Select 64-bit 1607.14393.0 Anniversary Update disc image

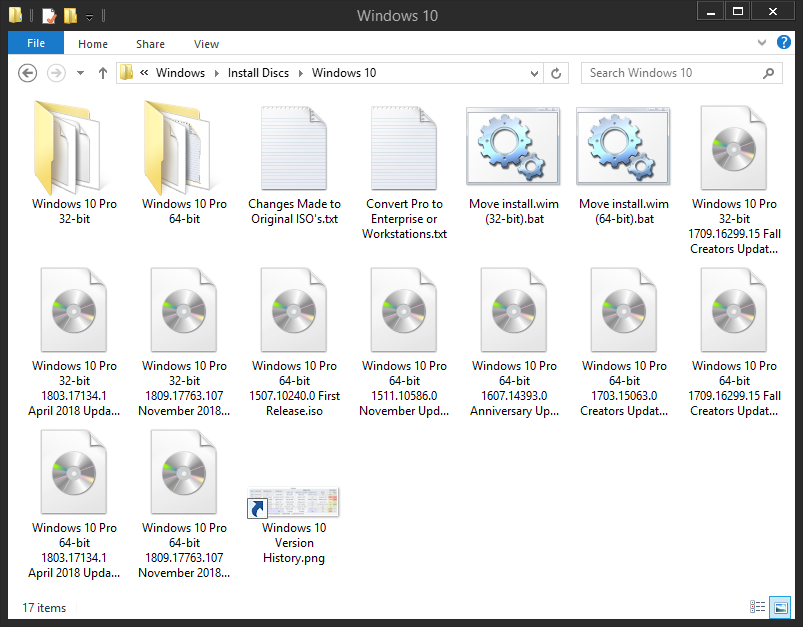pyautogui.click(x=514, y=309)
